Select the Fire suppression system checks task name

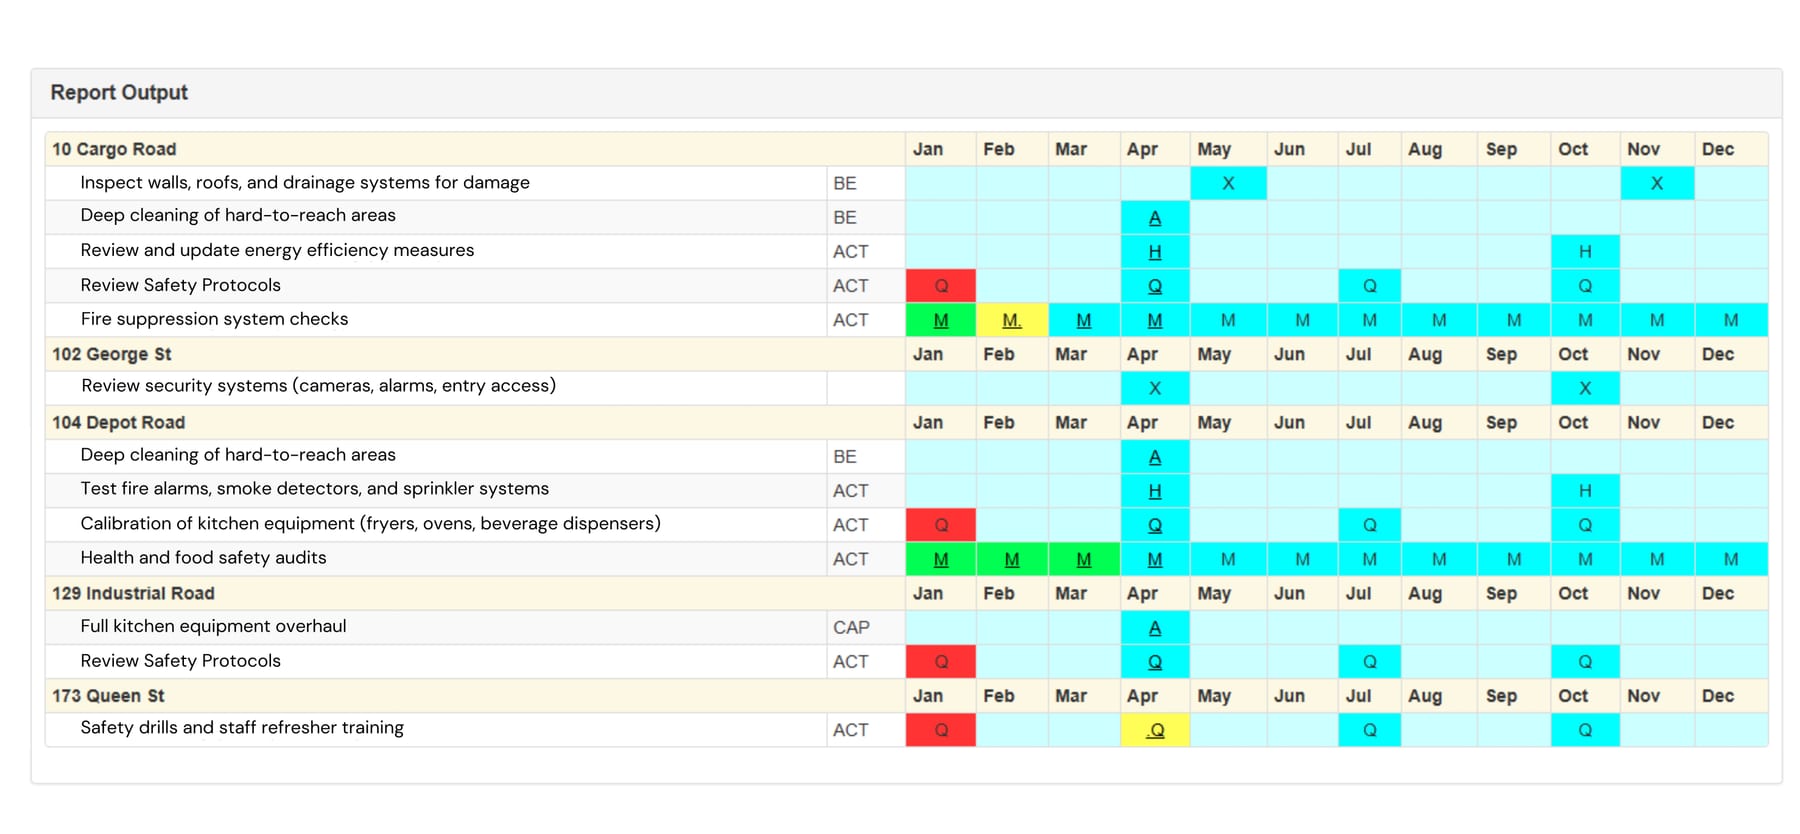[214, 319]
